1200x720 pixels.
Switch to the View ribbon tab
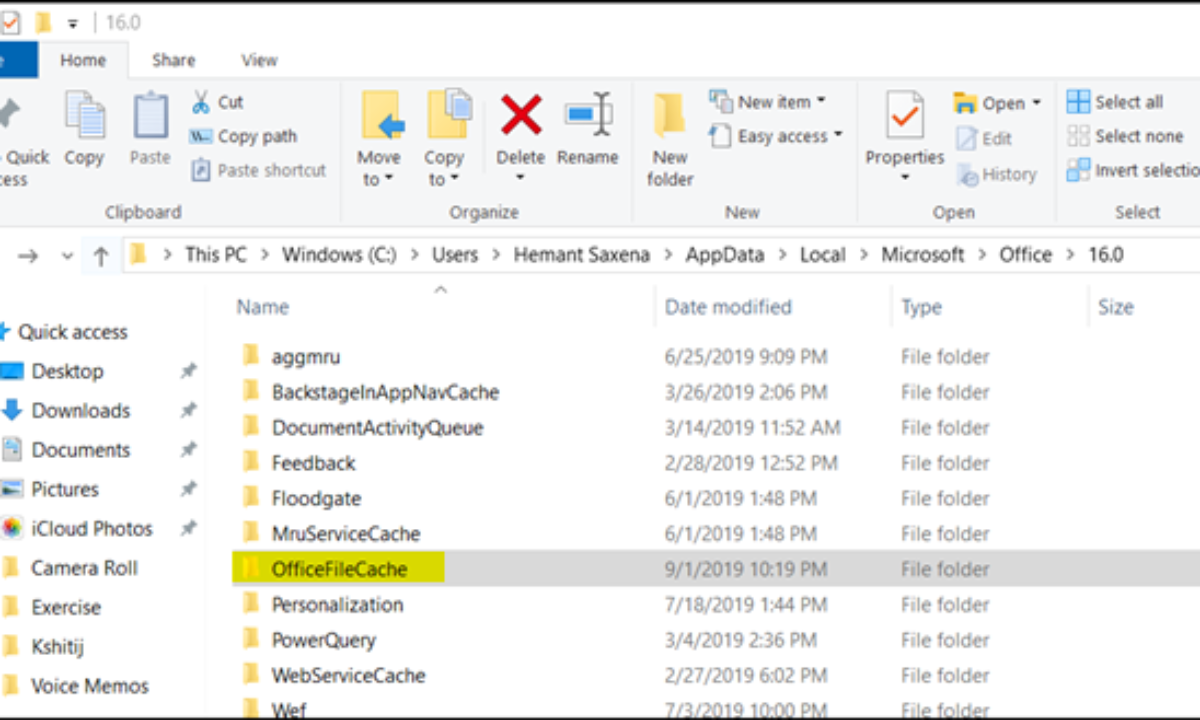point(259,60)
